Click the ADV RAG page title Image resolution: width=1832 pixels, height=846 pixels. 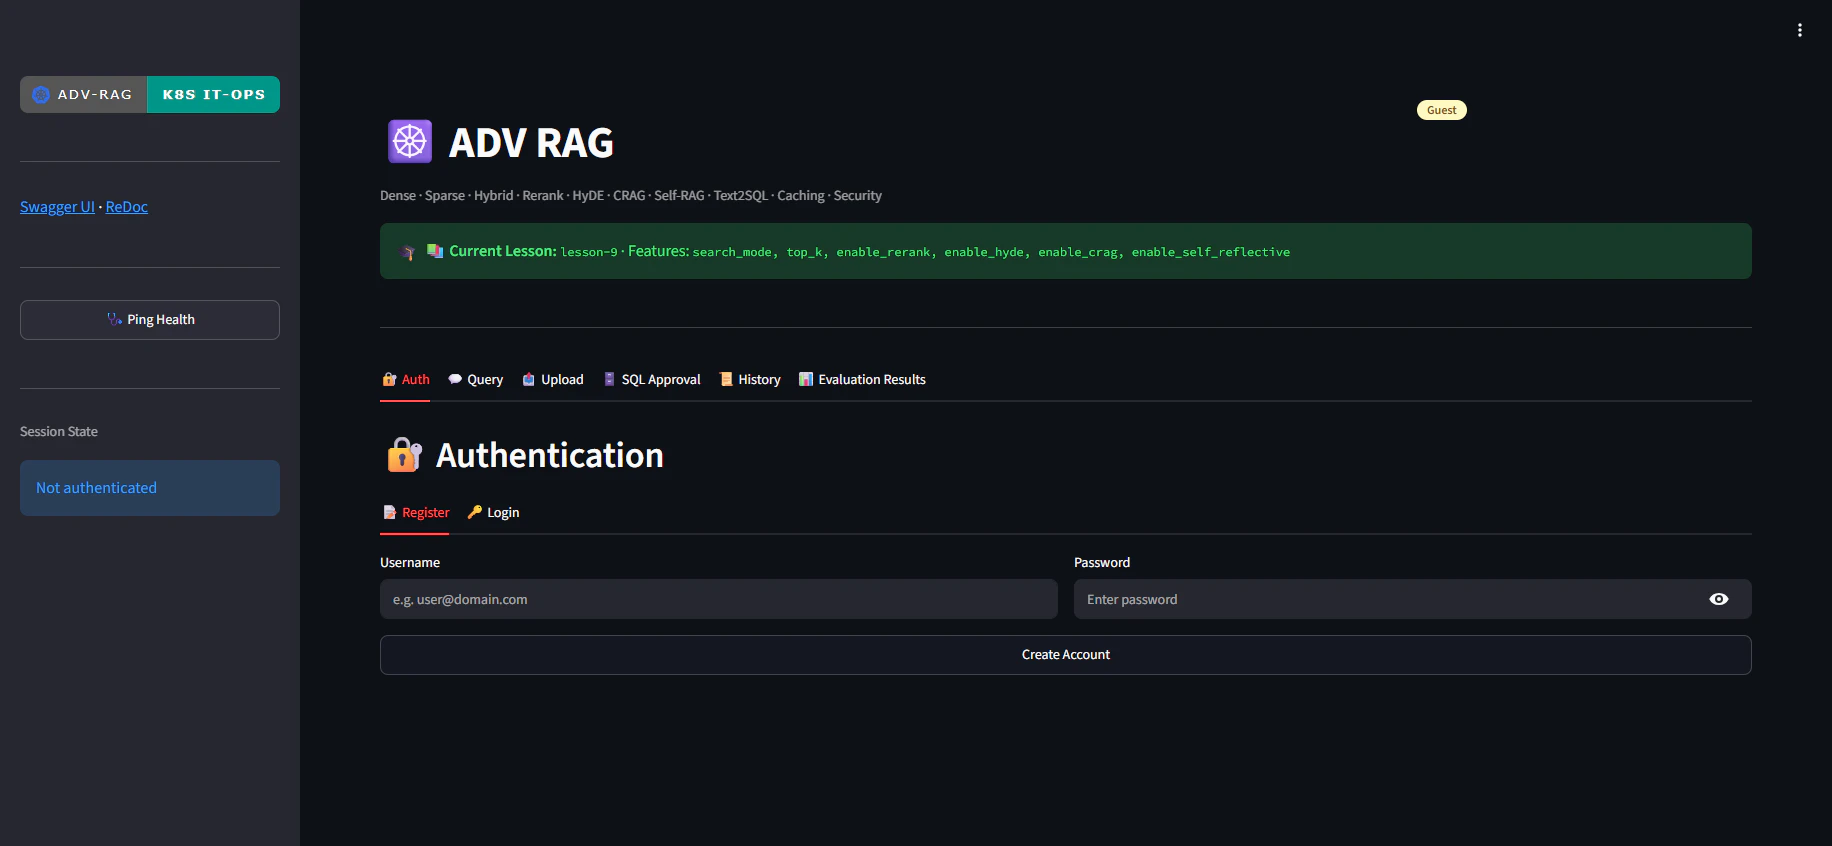pos(531,143)
